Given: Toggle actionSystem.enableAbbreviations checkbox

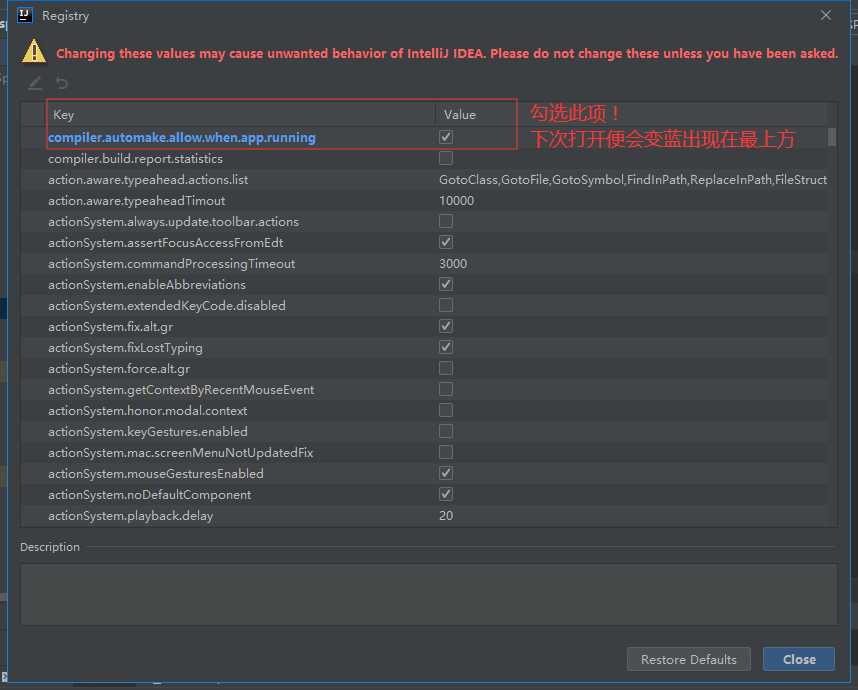Looking at the screenshot, I should point(446,284).
